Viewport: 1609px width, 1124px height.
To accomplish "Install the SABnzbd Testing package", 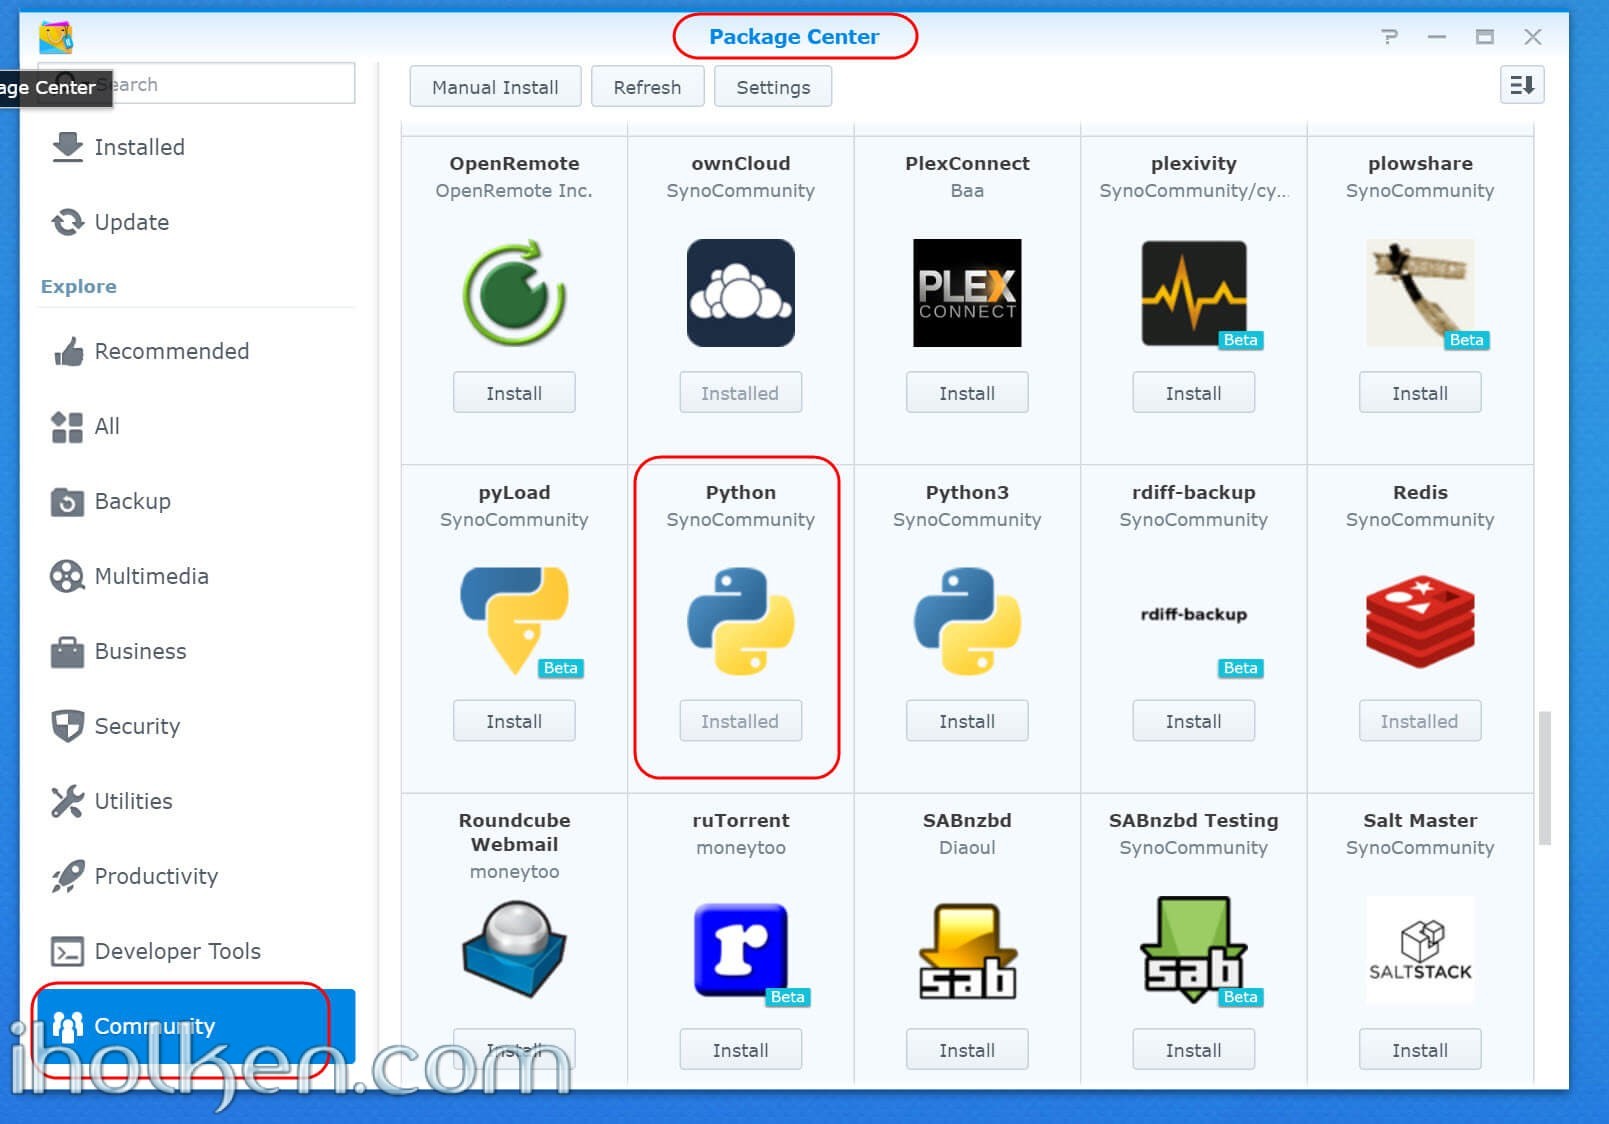I will [1194, 1050].
